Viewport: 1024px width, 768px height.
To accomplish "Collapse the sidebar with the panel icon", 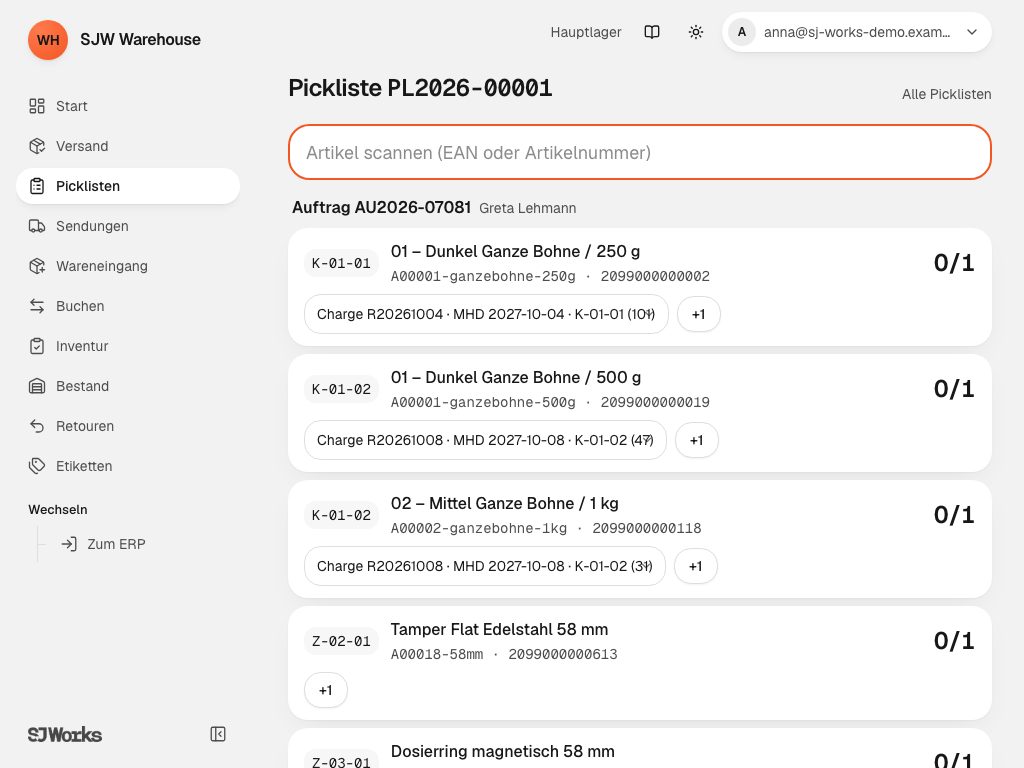I will pos(218,734).
